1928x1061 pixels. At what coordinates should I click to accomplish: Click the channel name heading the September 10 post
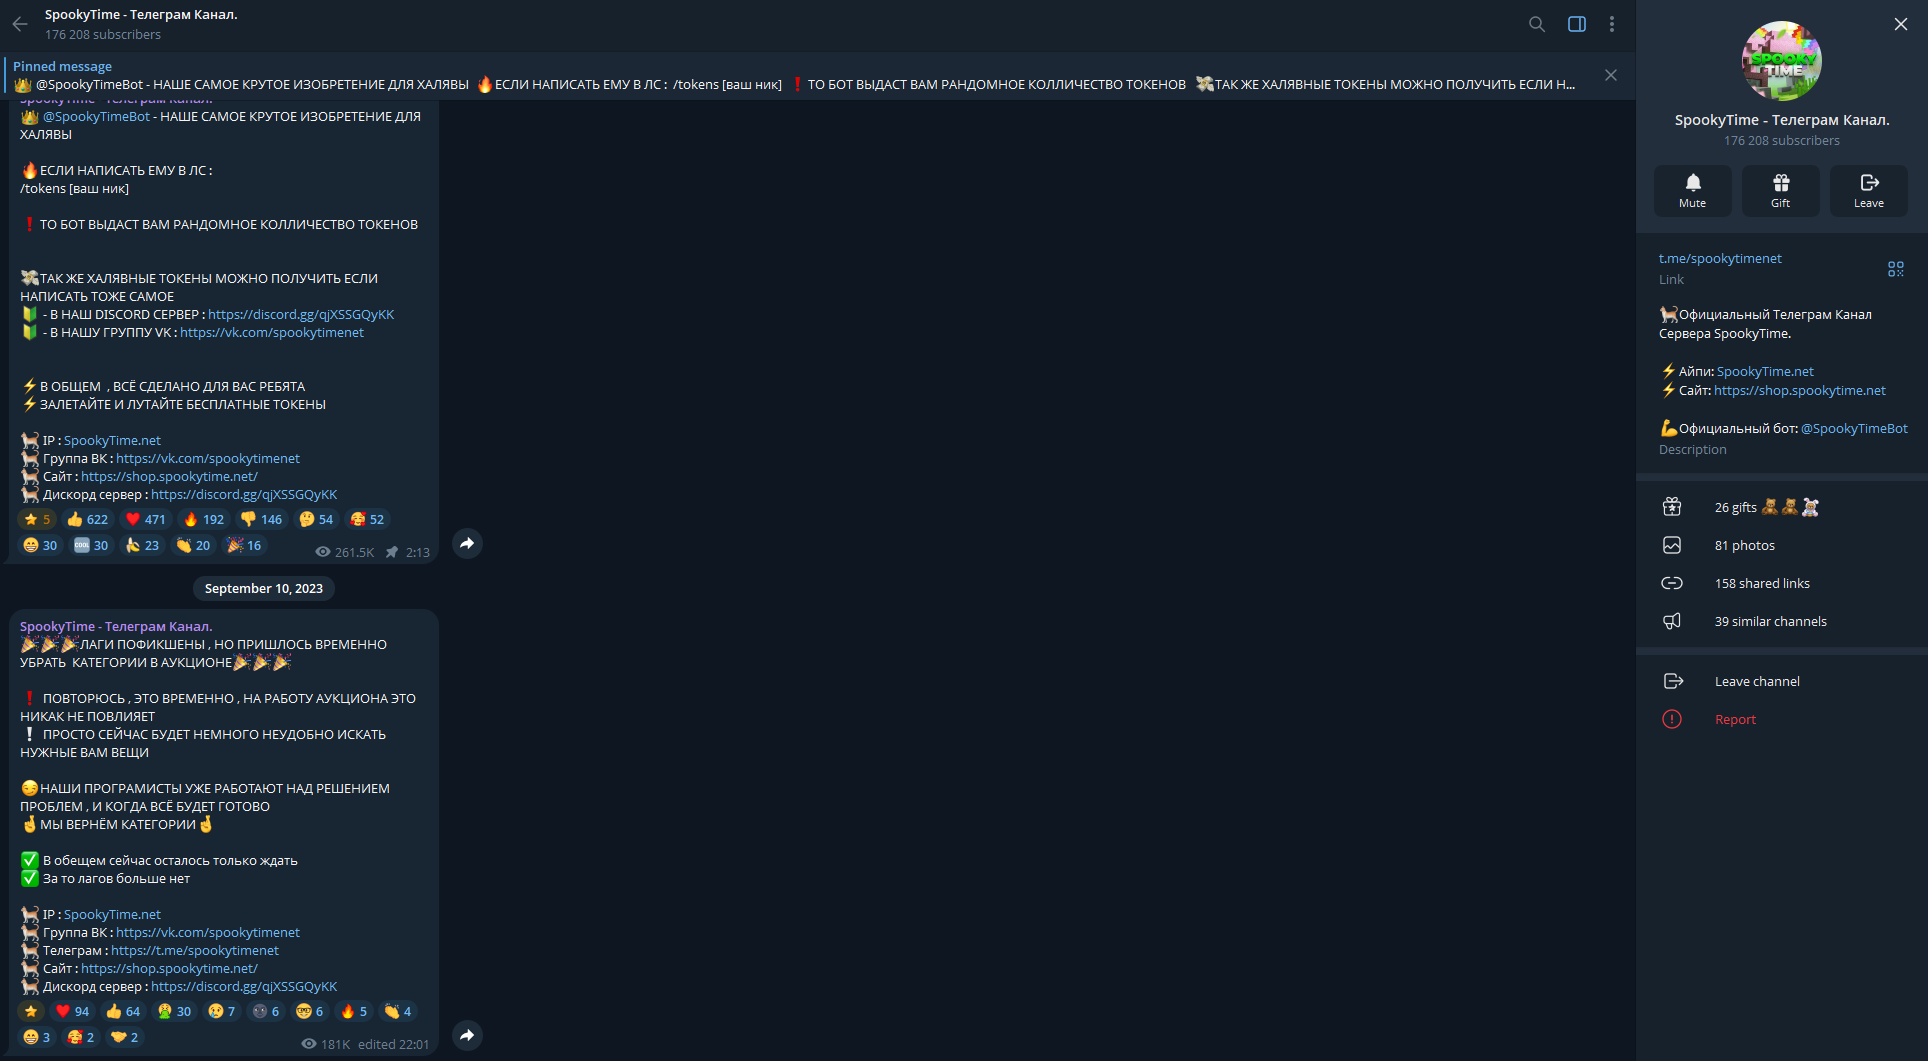pos(116,627)
